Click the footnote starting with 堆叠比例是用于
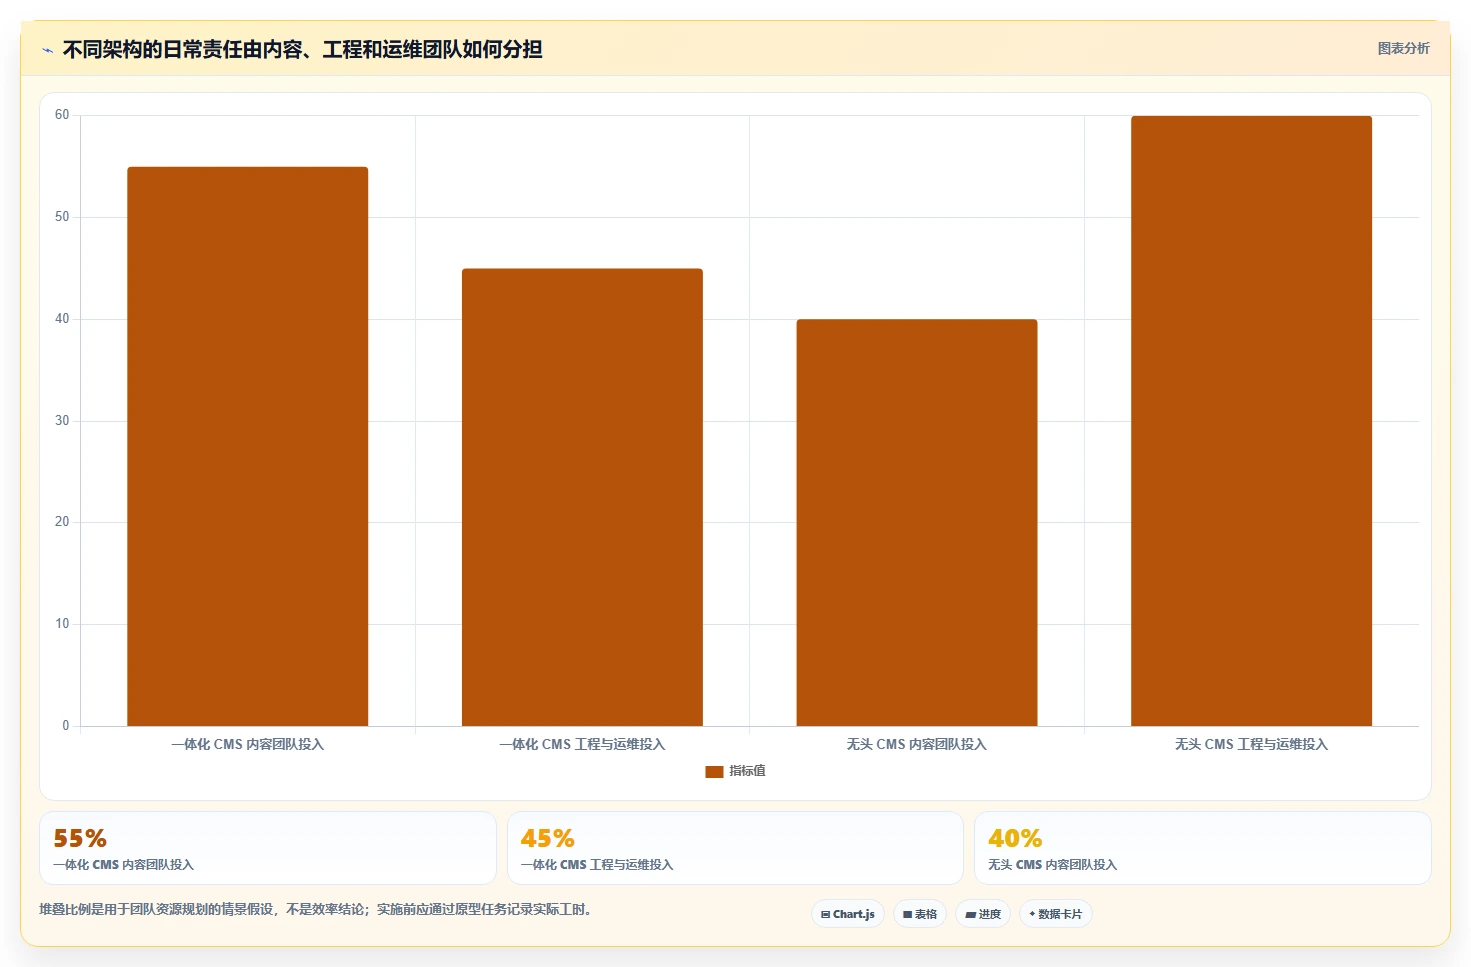The image size is (1471, 967). 315,909
